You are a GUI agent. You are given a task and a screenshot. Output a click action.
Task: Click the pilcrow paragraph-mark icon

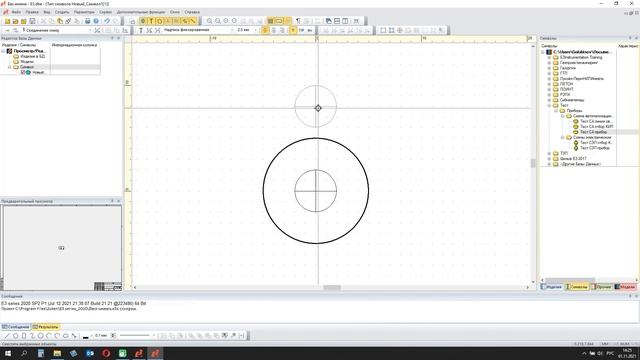(x=298, y=21)
